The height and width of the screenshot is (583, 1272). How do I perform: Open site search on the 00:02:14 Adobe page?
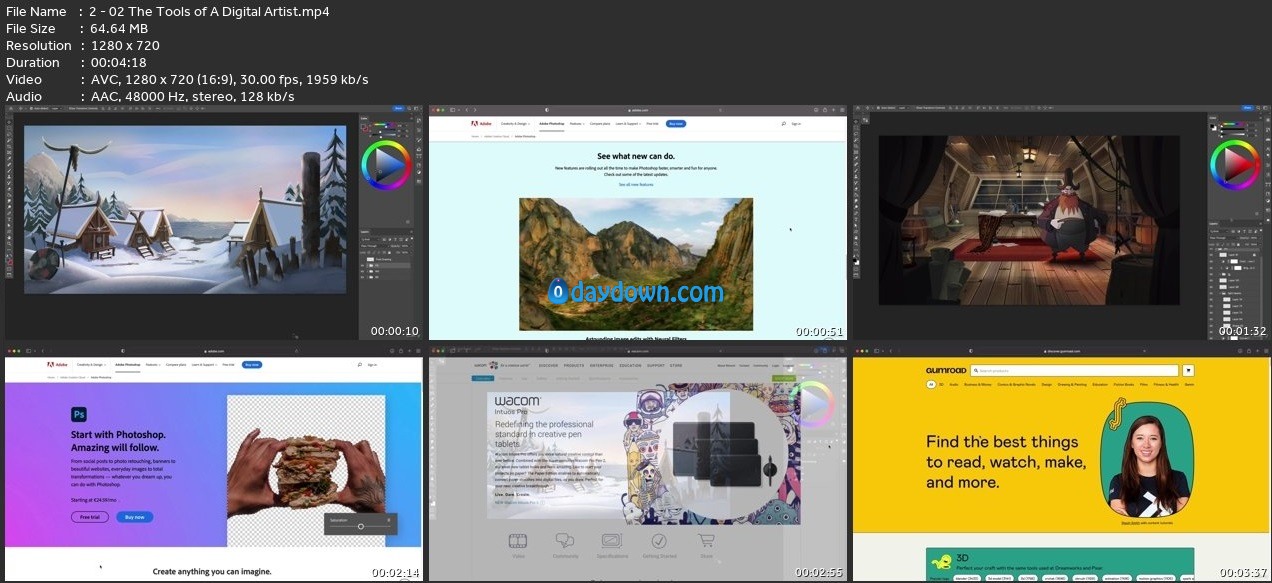359,365
